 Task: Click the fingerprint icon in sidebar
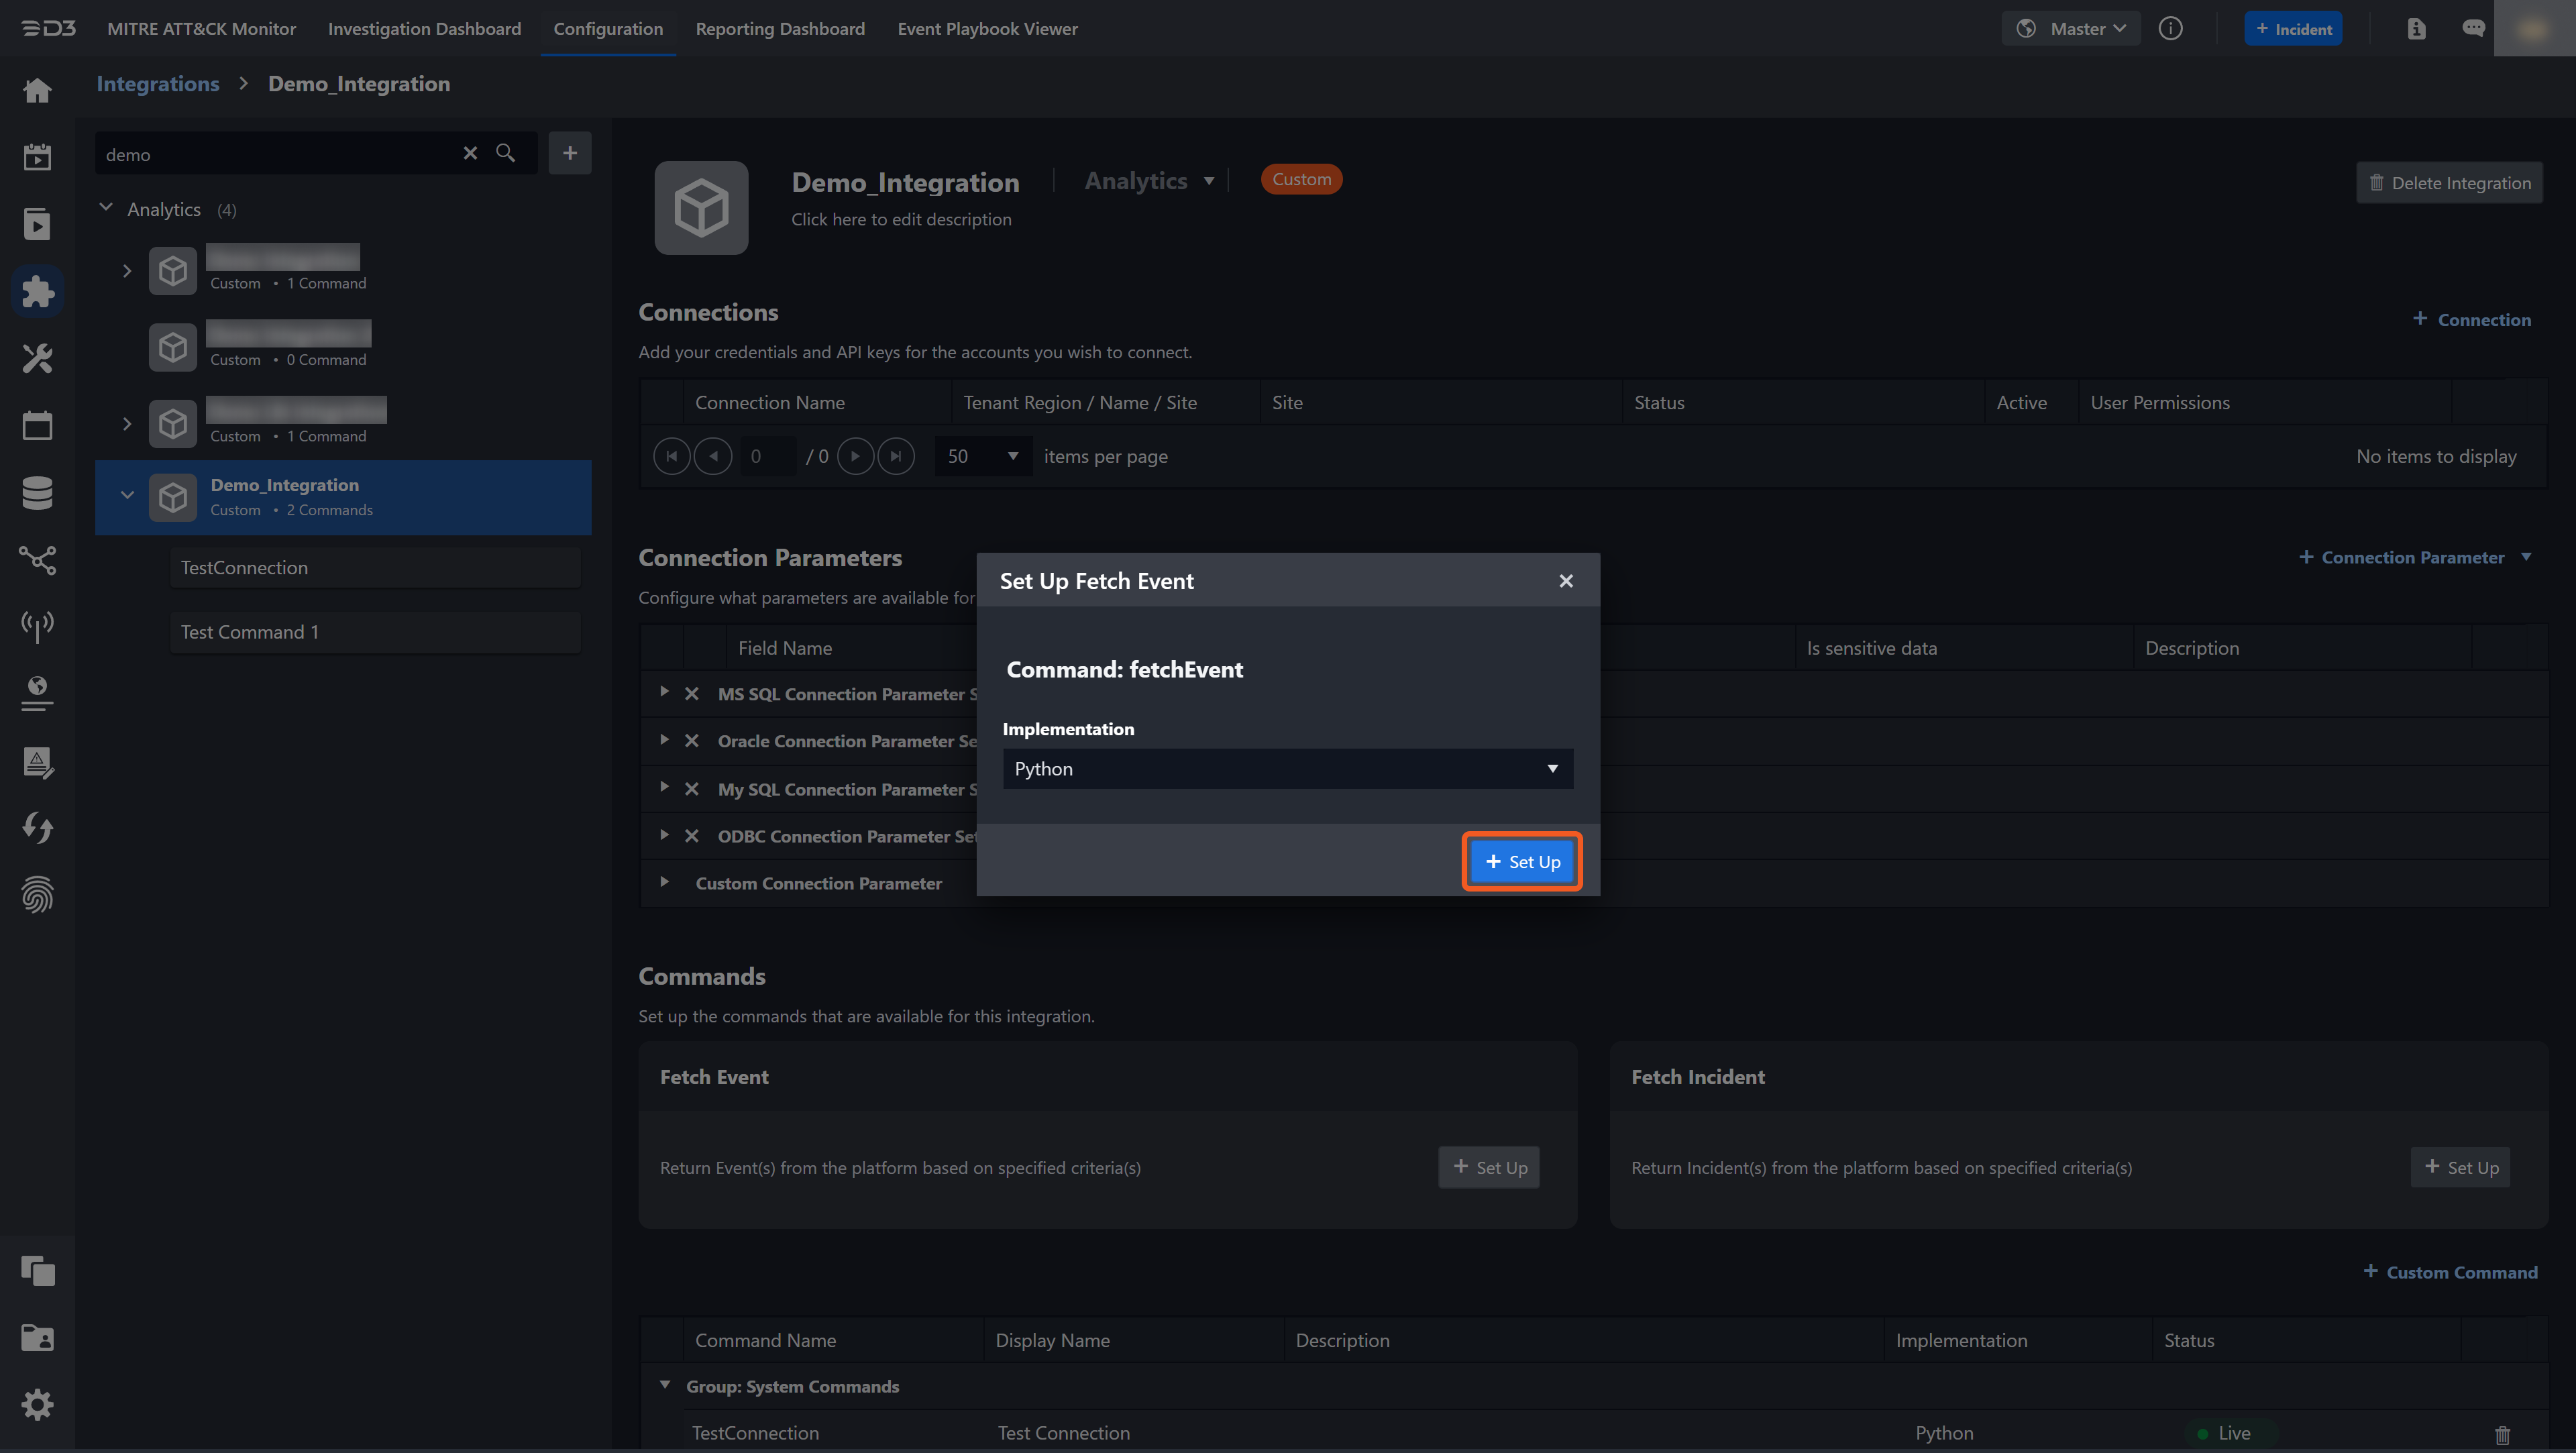[x=37, y=894]
